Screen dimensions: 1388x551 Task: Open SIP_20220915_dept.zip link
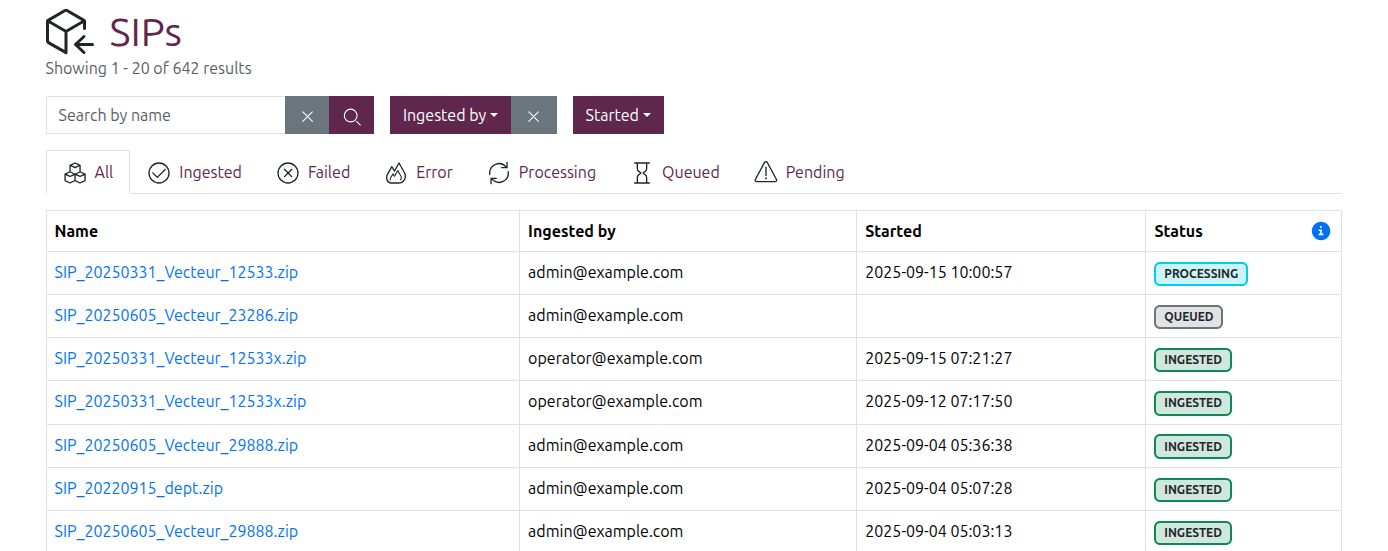pyautogui.click(x=138, y=488)
